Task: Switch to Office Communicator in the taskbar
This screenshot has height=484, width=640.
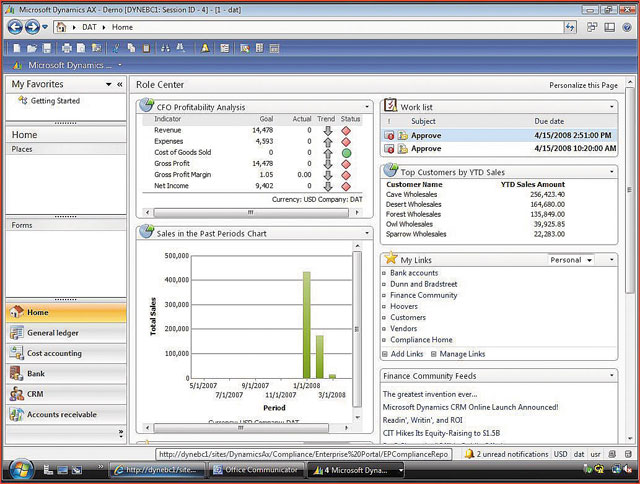Action: [256, 470]
